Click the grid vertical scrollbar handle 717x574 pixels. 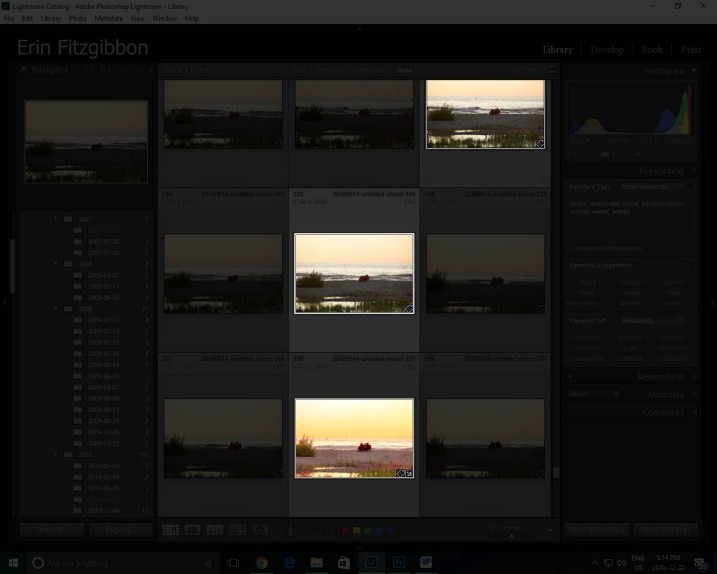(x=556, y=472)
